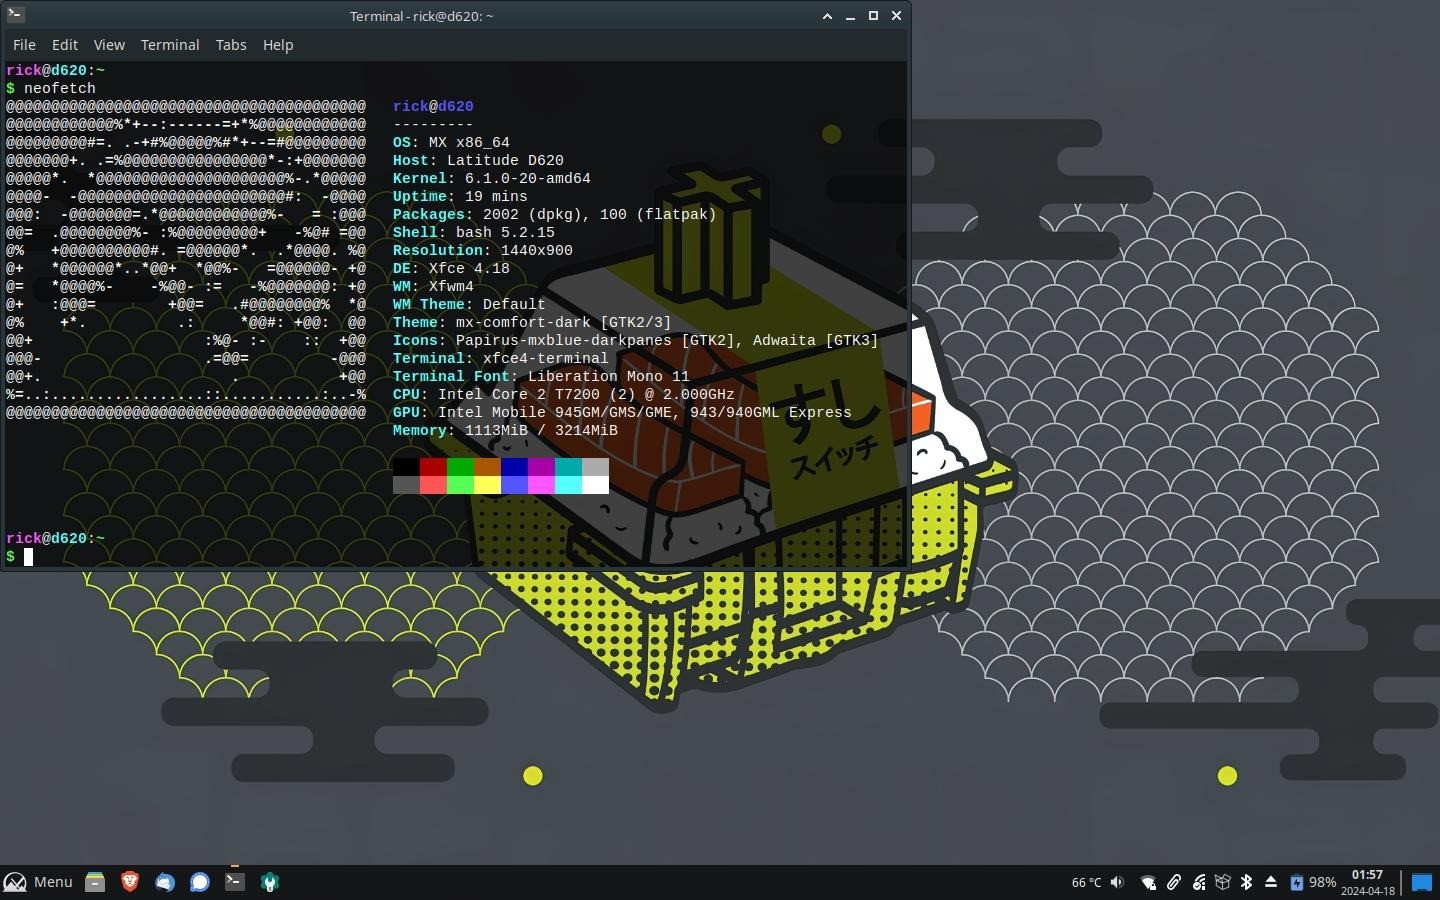This screenshot has height=900, width=1440.
Task: Click the 2024-04-18 date in the panel
Action: (1367, 891)
